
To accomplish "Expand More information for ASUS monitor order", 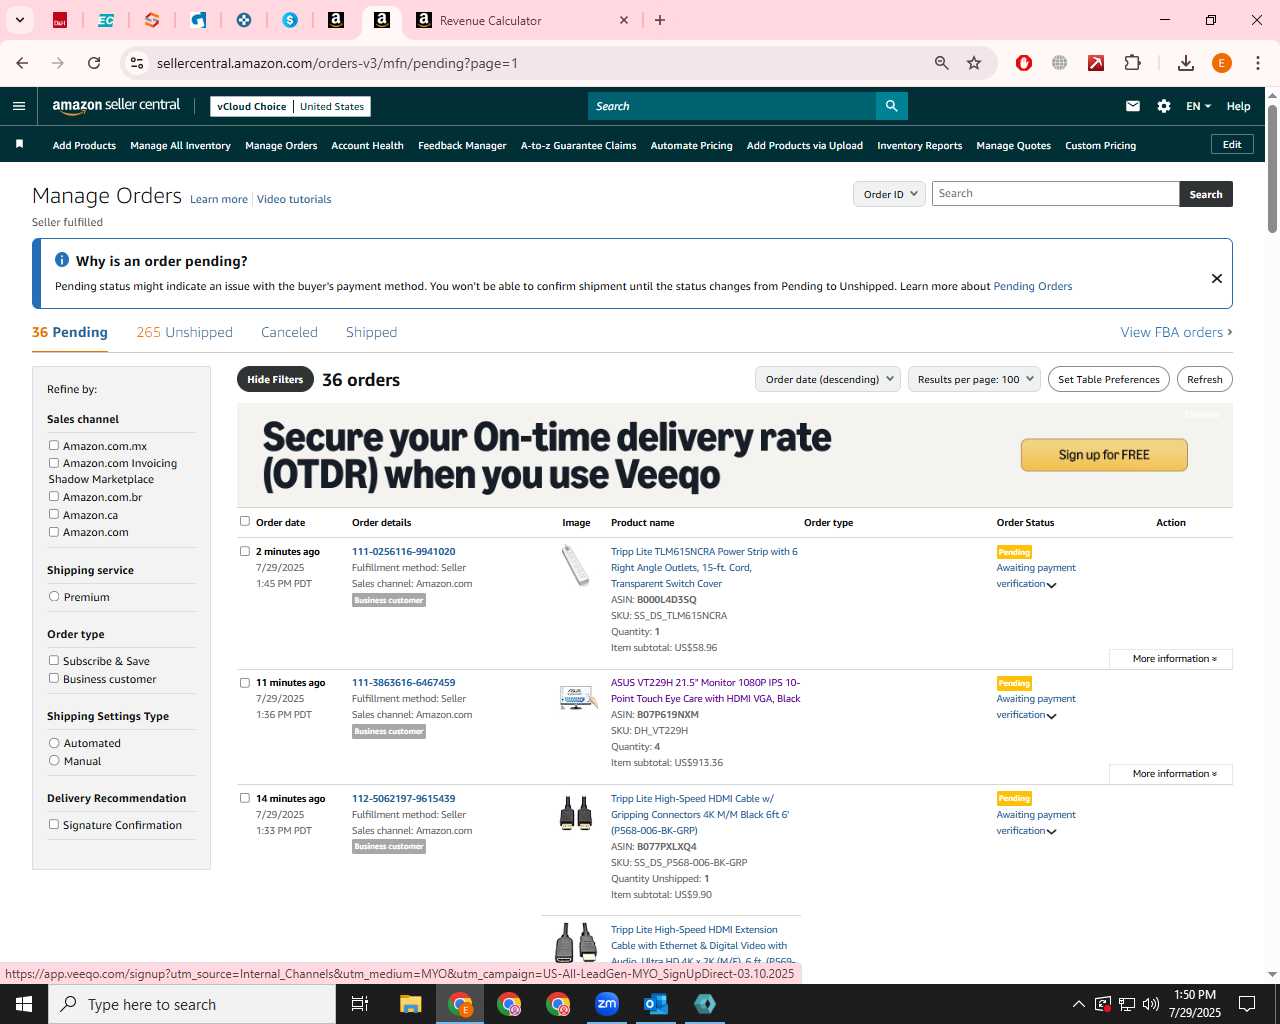I will point(1171,774).
